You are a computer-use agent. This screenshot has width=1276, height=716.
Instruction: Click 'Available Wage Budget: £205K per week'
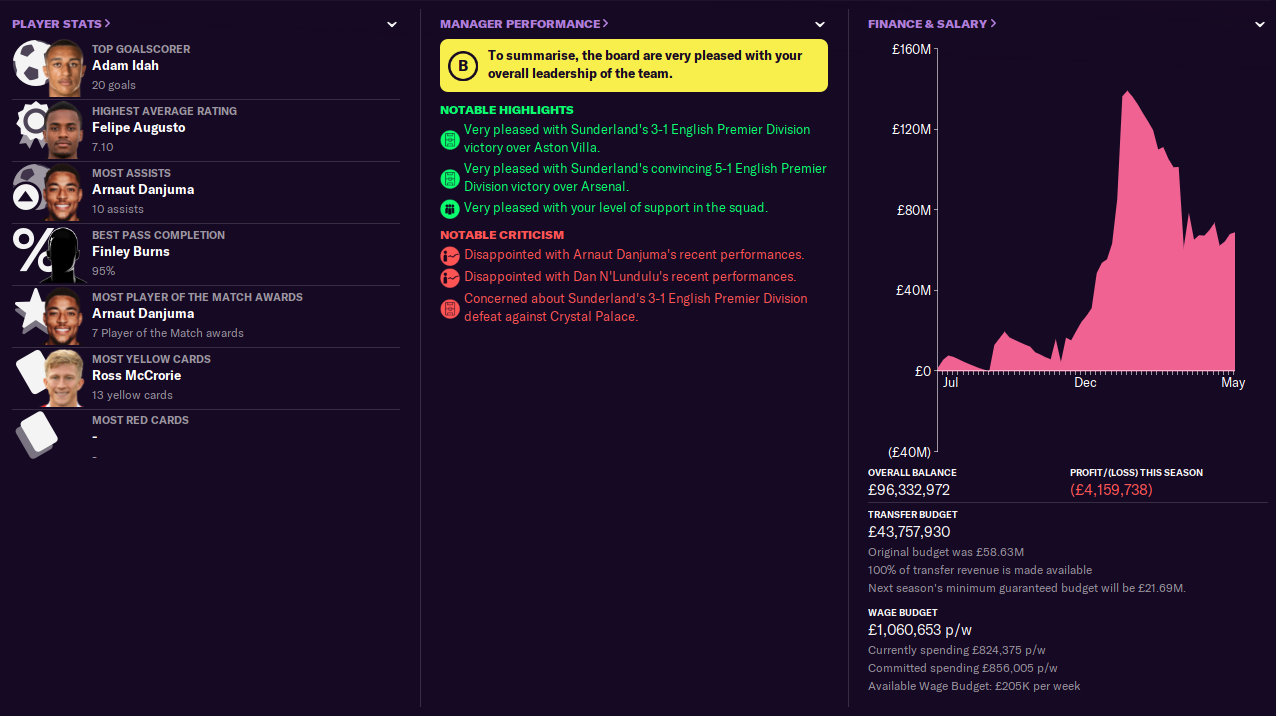[x=974, y=686]
